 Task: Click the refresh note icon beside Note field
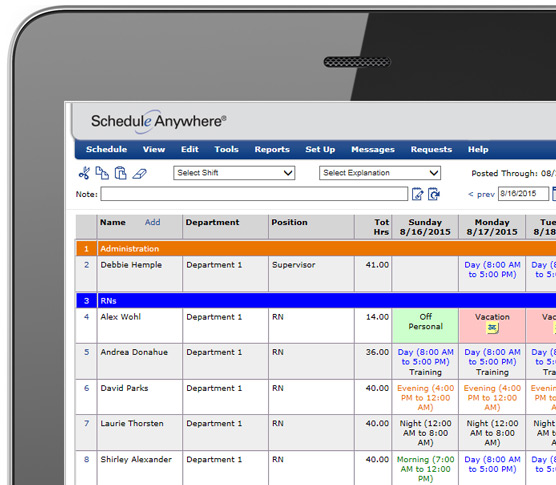coord(434,194)
